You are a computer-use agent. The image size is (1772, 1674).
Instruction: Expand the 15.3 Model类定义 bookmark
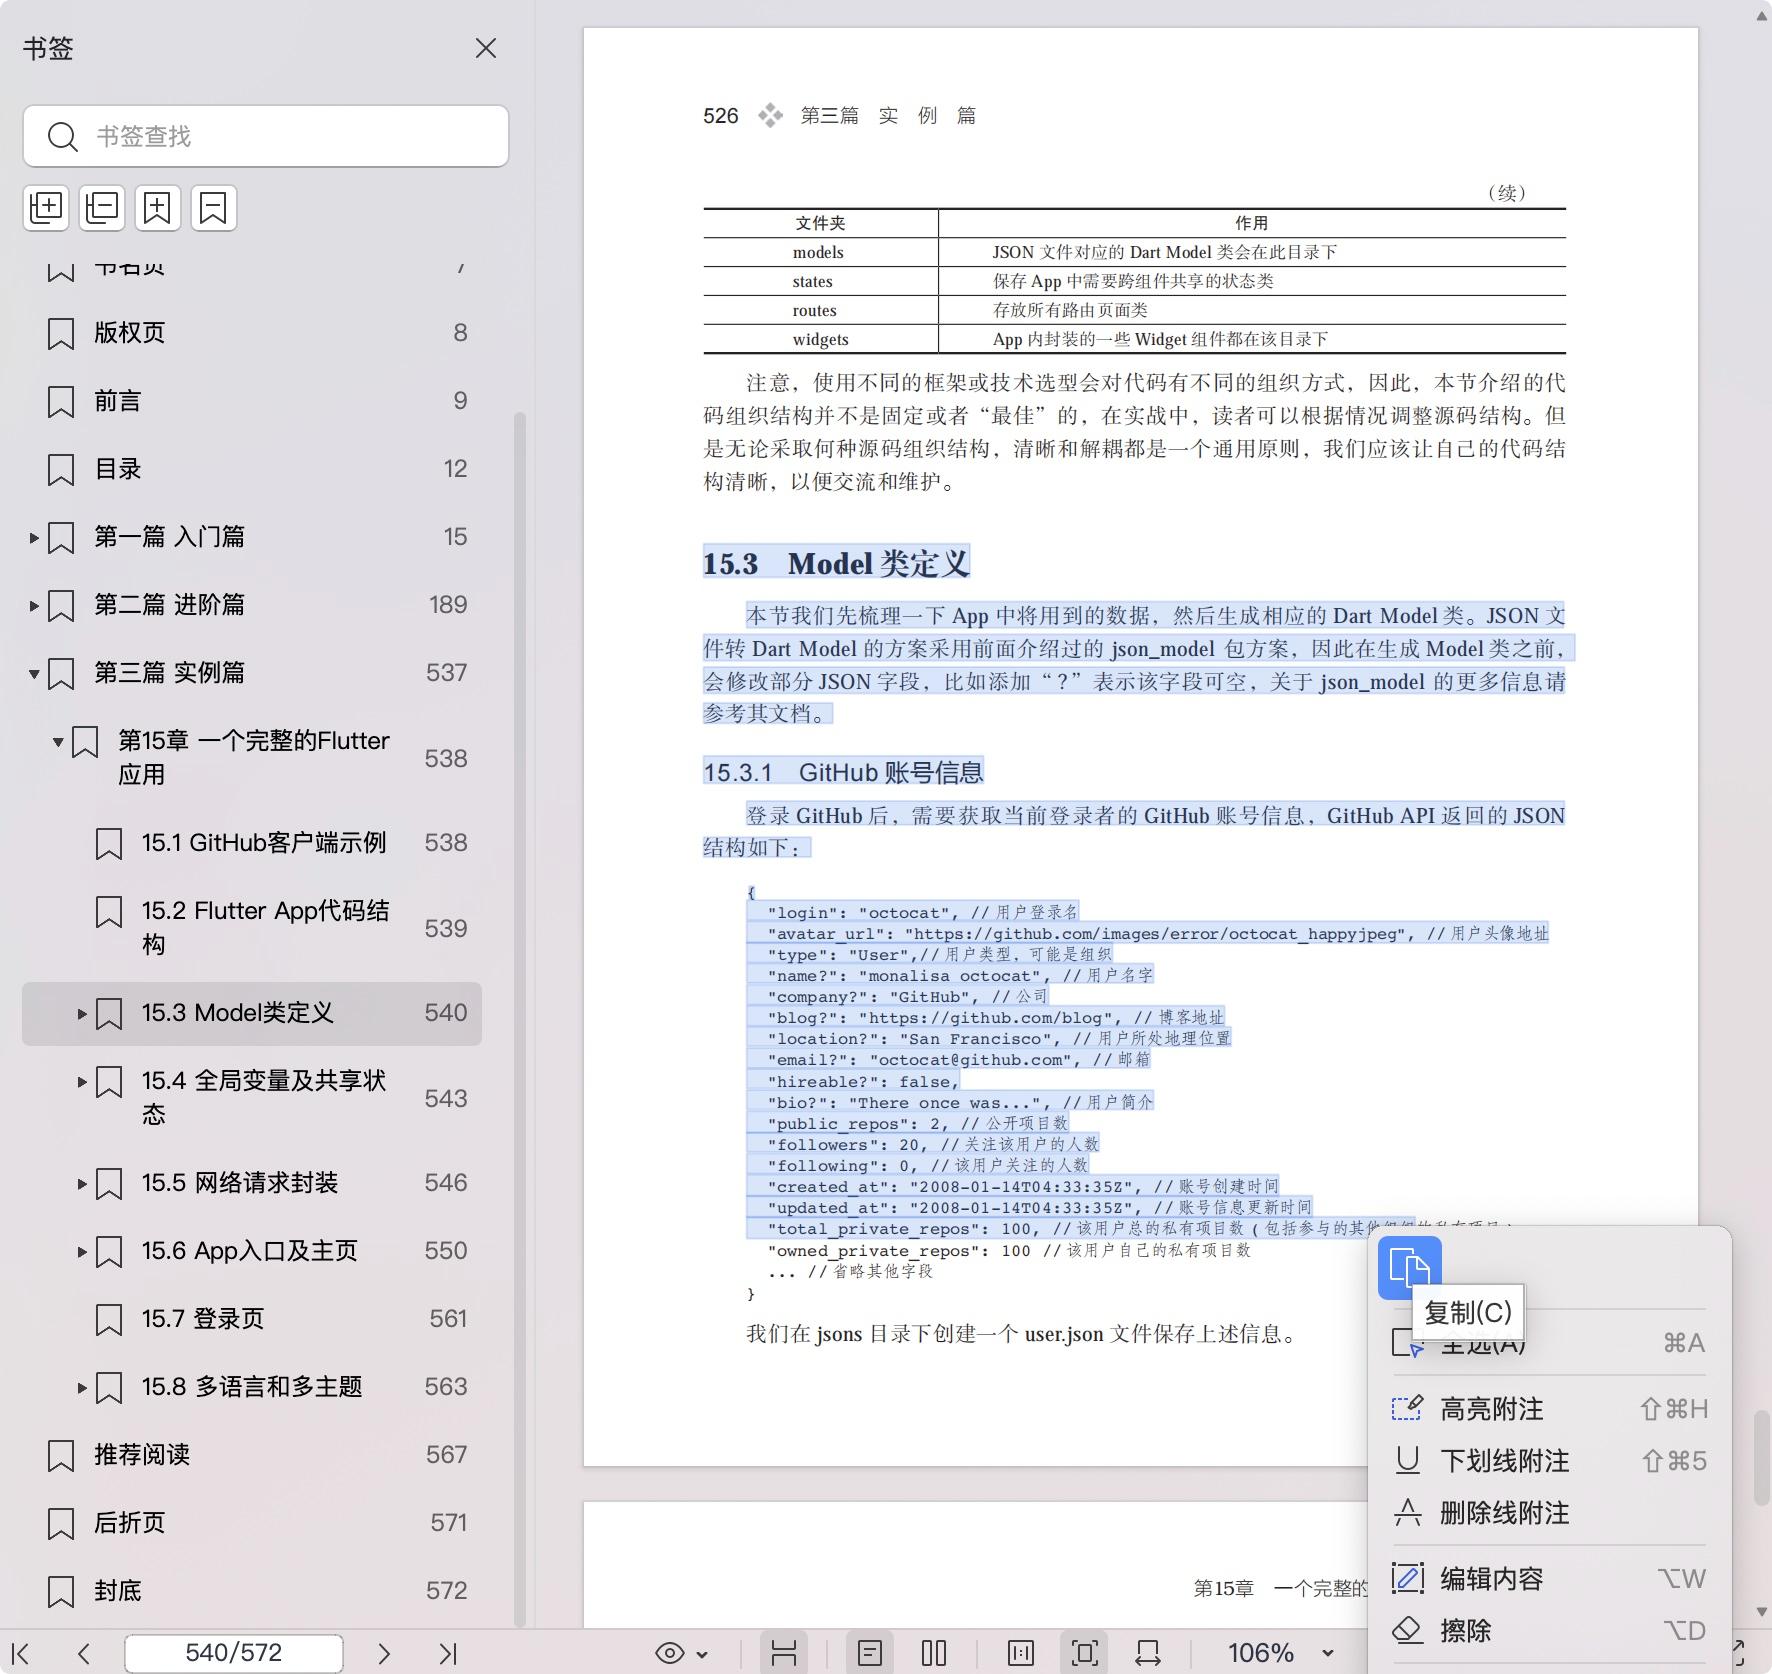(x=81, y=1014)
